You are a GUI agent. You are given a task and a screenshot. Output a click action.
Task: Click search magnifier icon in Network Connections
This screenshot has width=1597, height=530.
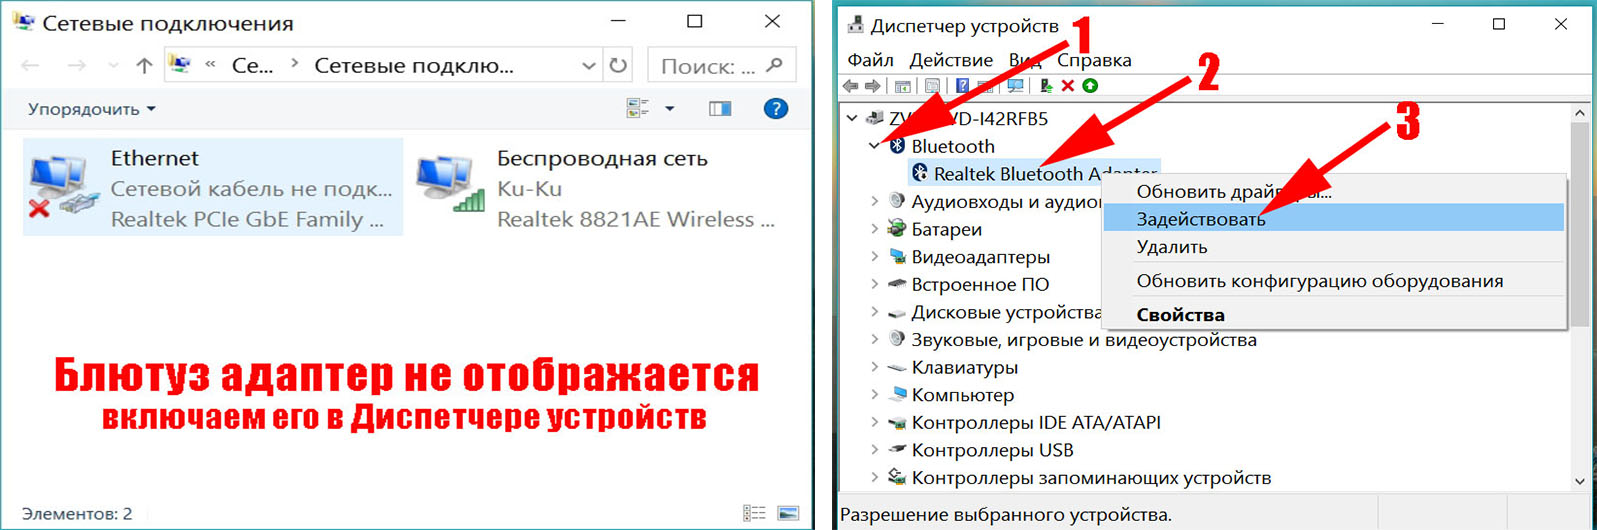coord(774,65)
